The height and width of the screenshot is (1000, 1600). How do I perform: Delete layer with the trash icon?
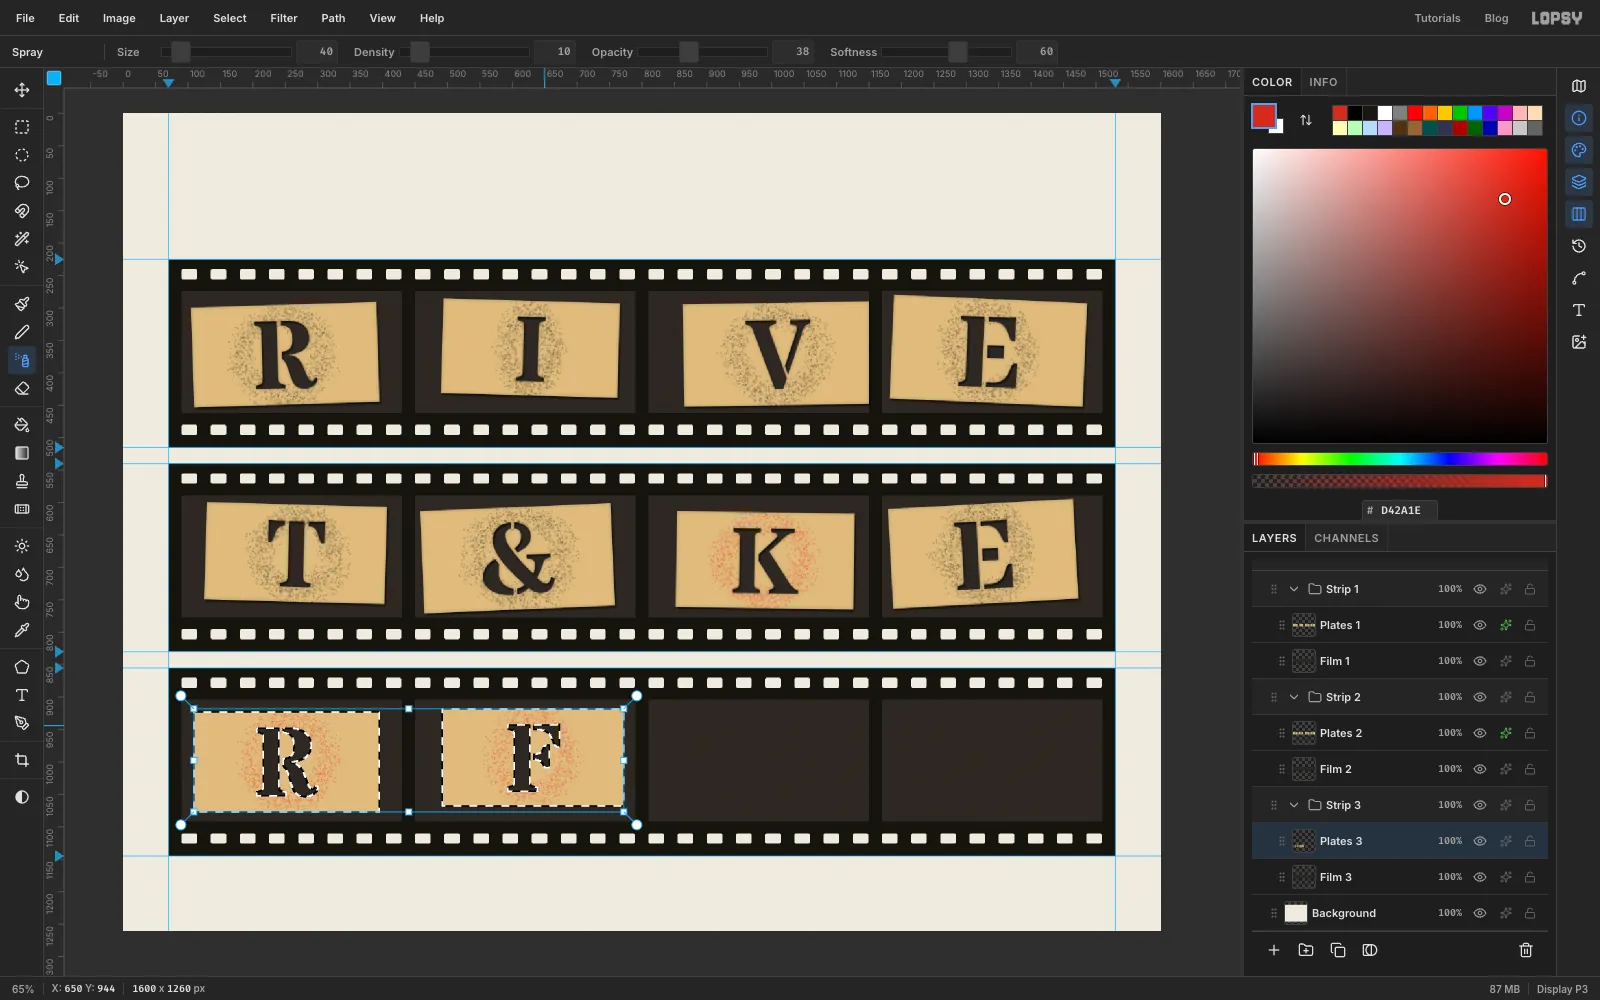[x=1526, y=950]
